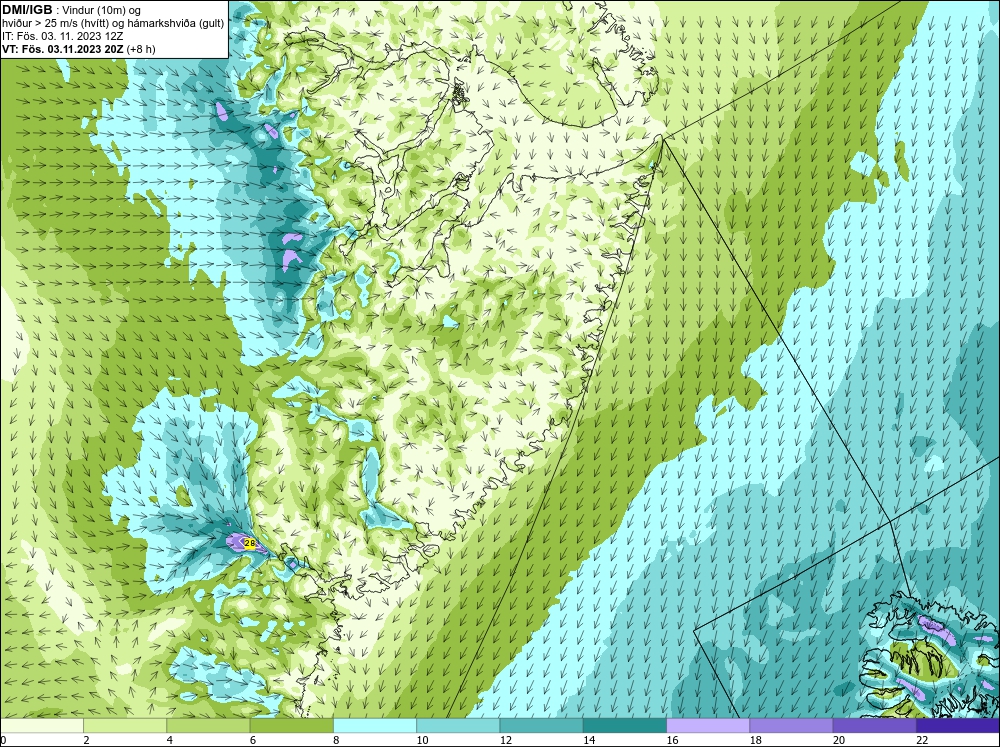
Task: Select the violet 20–22 m/s legend swatch
Action: [874, 726]
